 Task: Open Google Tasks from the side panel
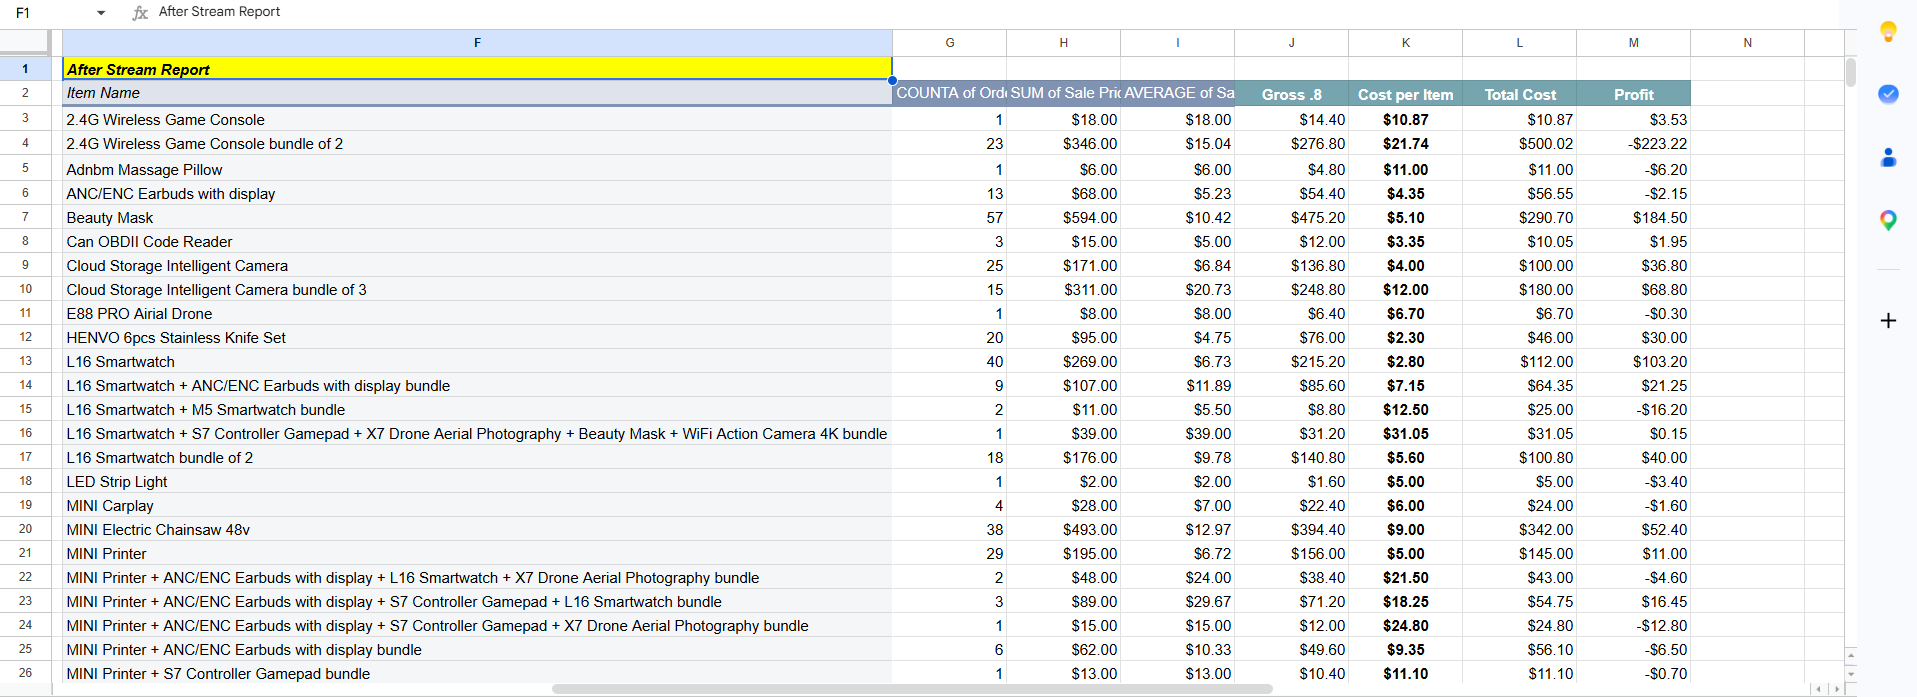1888,94
